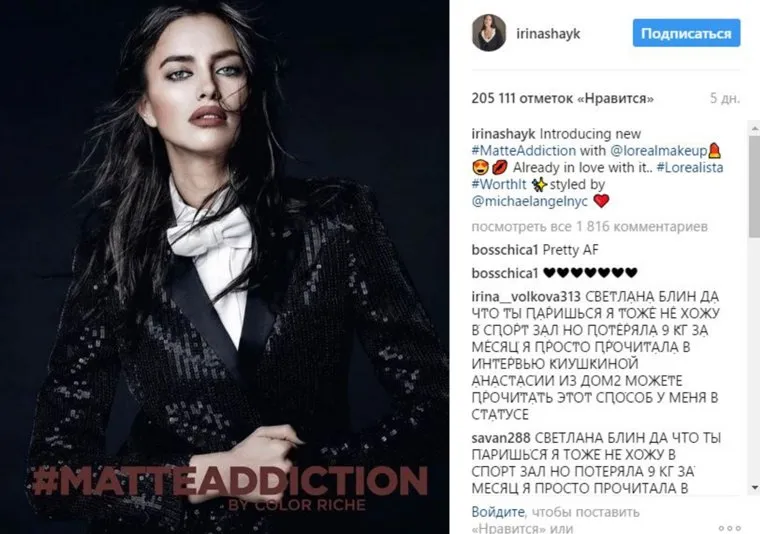Click the Подписаться follow button

(686, 33)
